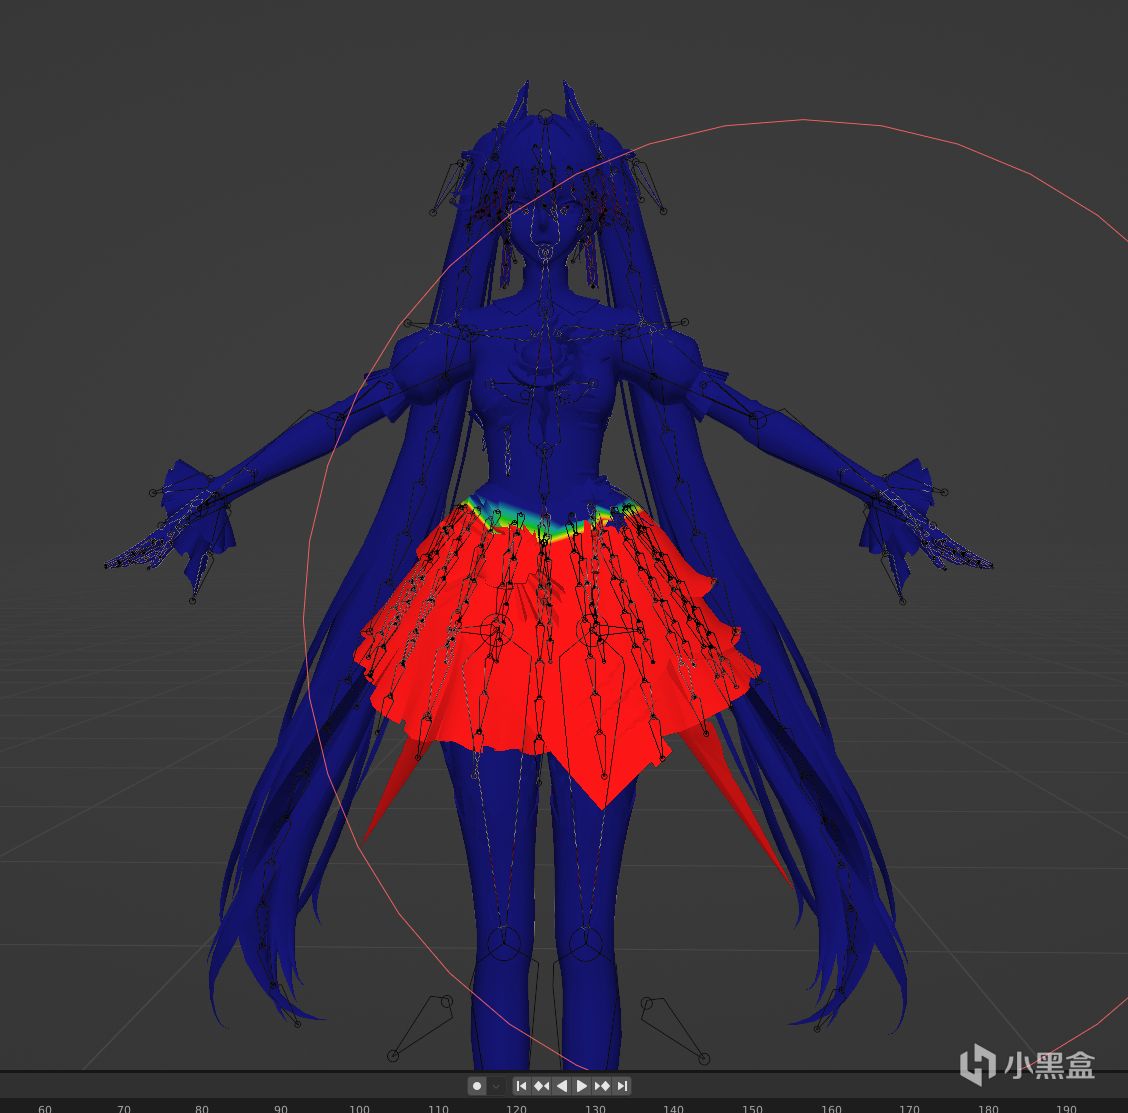Click frame 70 on timeline ruler
Screen dimensions: 1128x1113
pyautogui.click(x=124, y=1108)
